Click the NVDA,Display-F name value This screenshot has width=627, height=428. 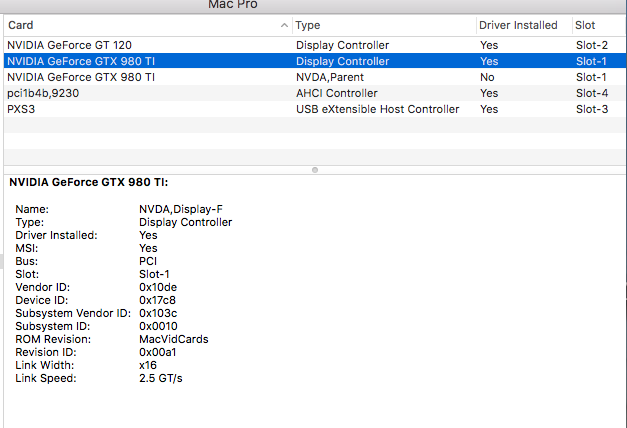(181, 209)
